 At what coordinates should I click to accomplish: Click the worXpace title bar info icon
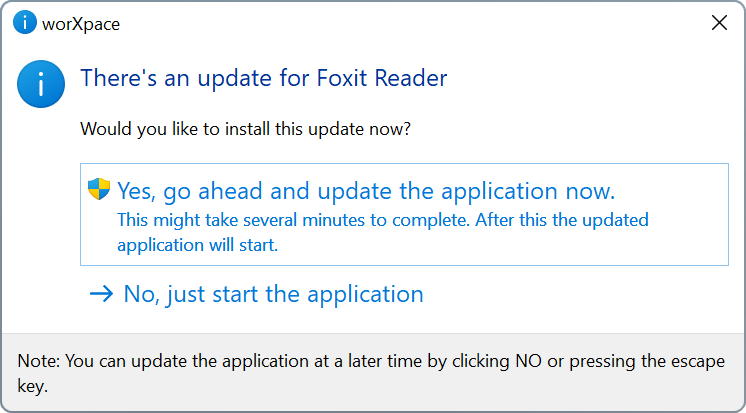[x=25, y=22]
